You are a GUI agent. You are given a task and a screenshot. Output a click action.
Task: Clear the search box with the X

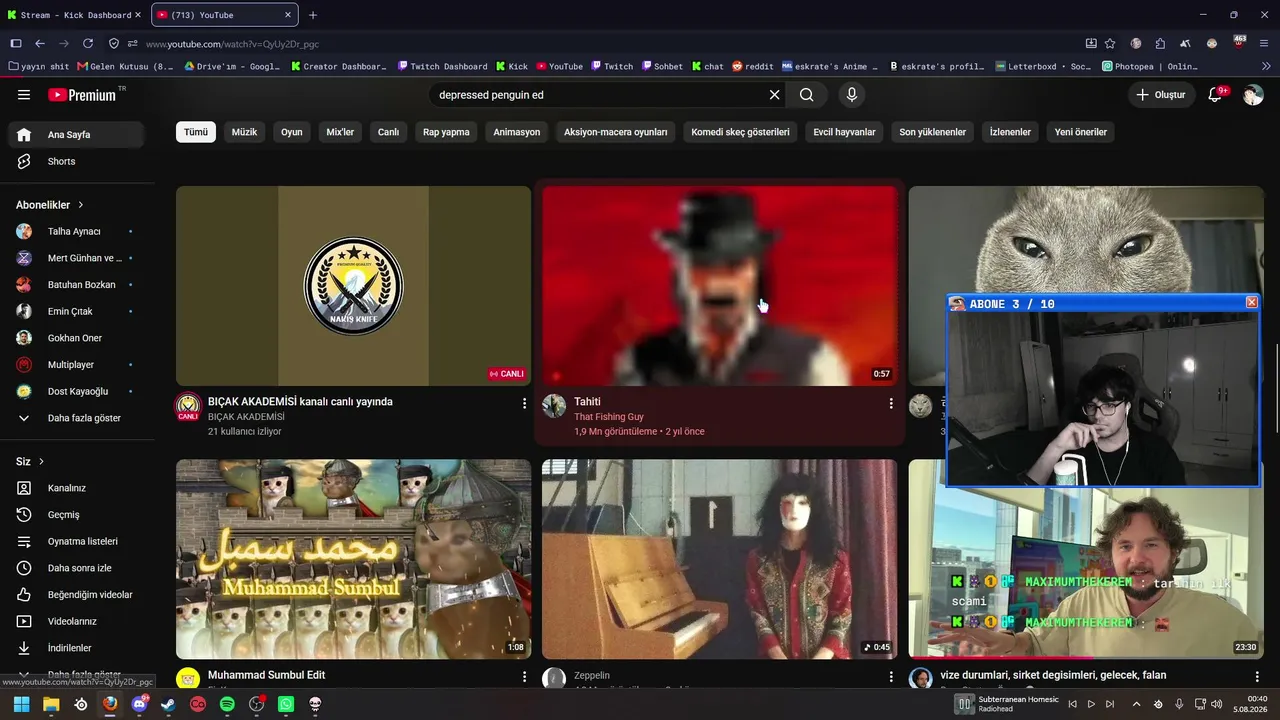774,95
